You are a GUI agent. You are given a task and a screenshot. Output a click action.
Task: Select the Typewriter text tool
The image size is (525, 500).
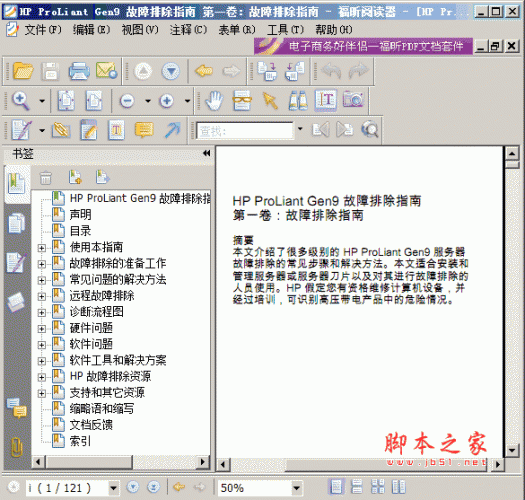[x=325, y=100]
